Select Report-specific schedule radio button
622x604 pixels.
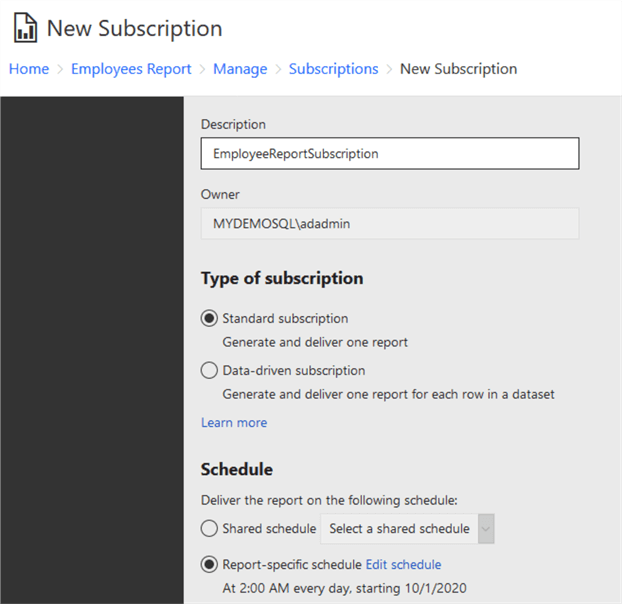209,565
